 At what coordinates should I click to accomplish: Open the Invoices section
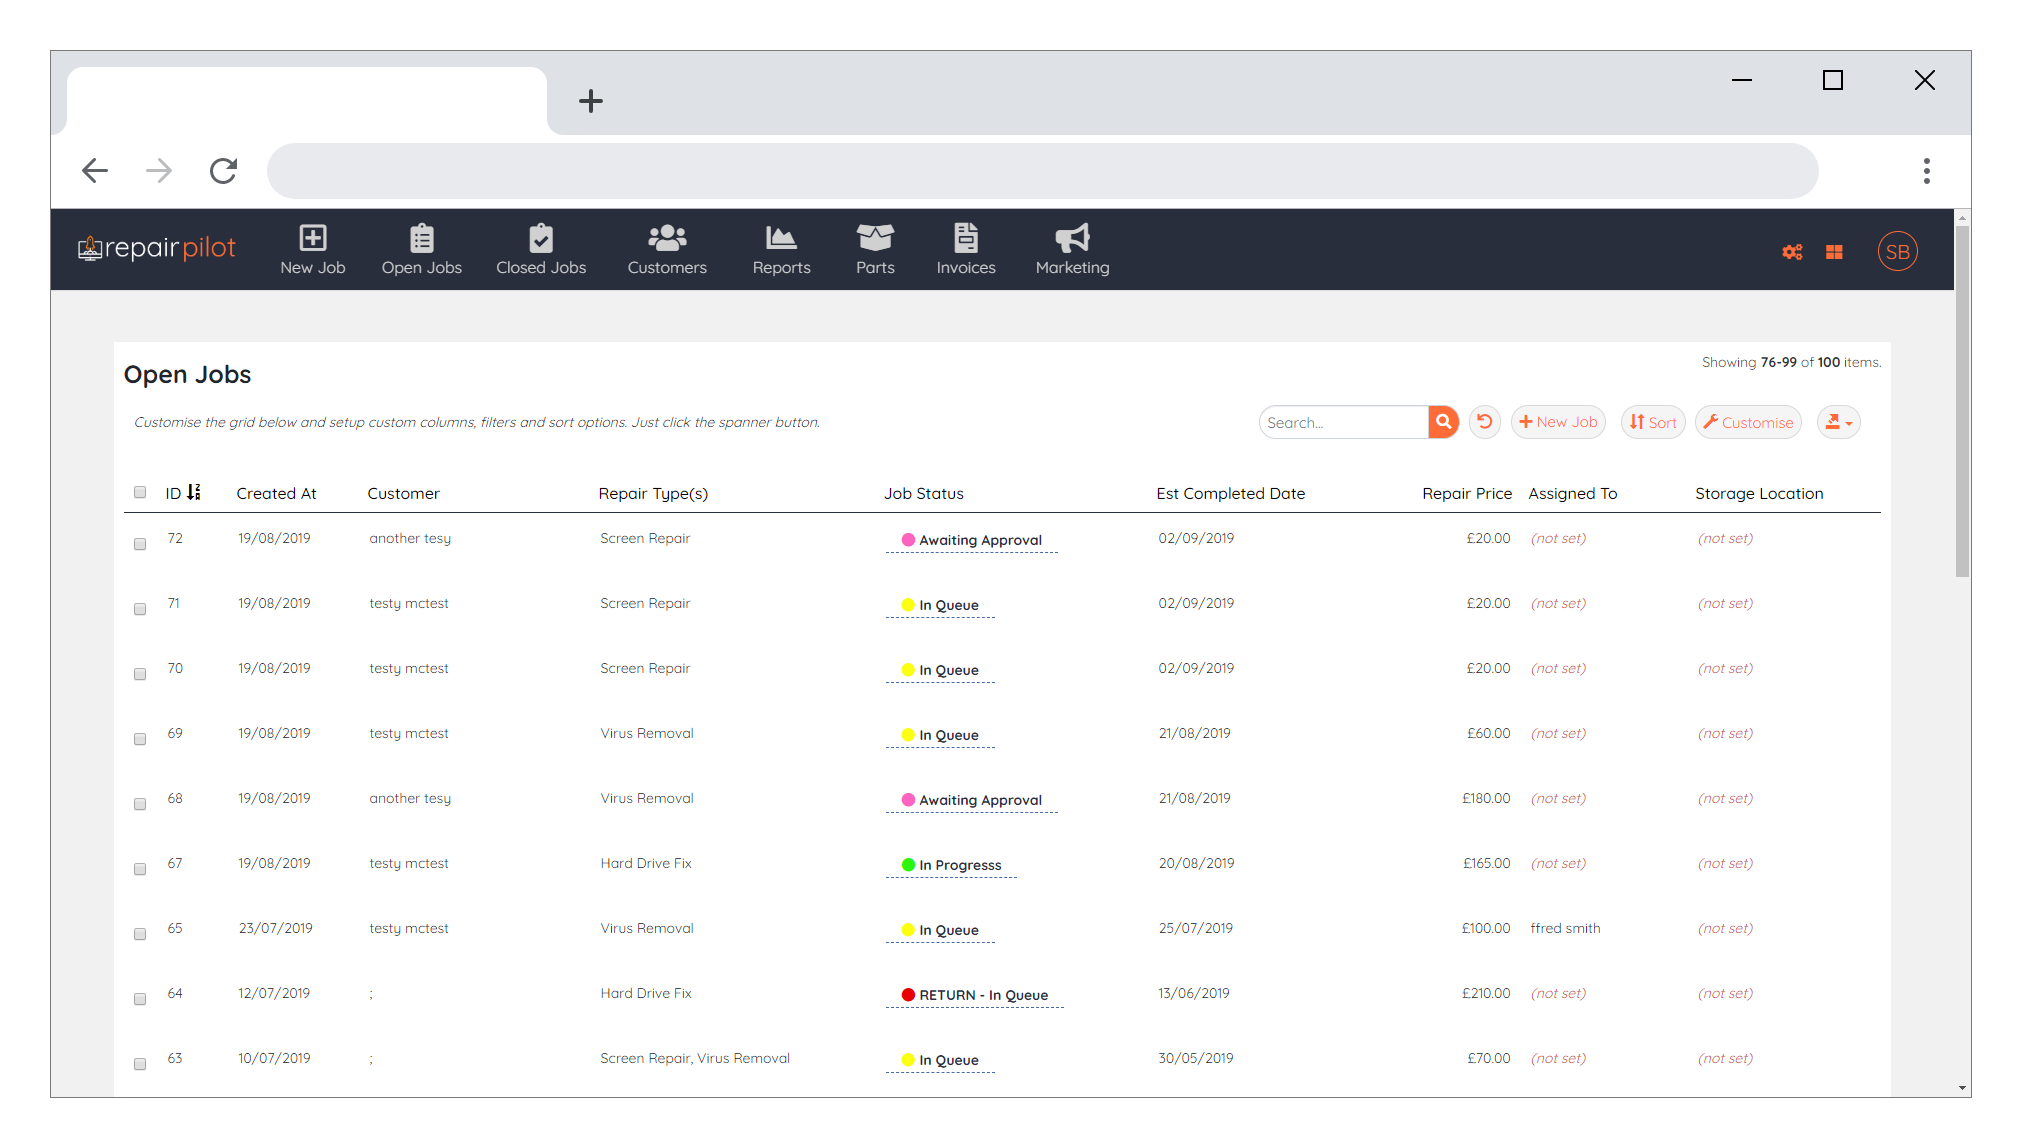[966, 249]
